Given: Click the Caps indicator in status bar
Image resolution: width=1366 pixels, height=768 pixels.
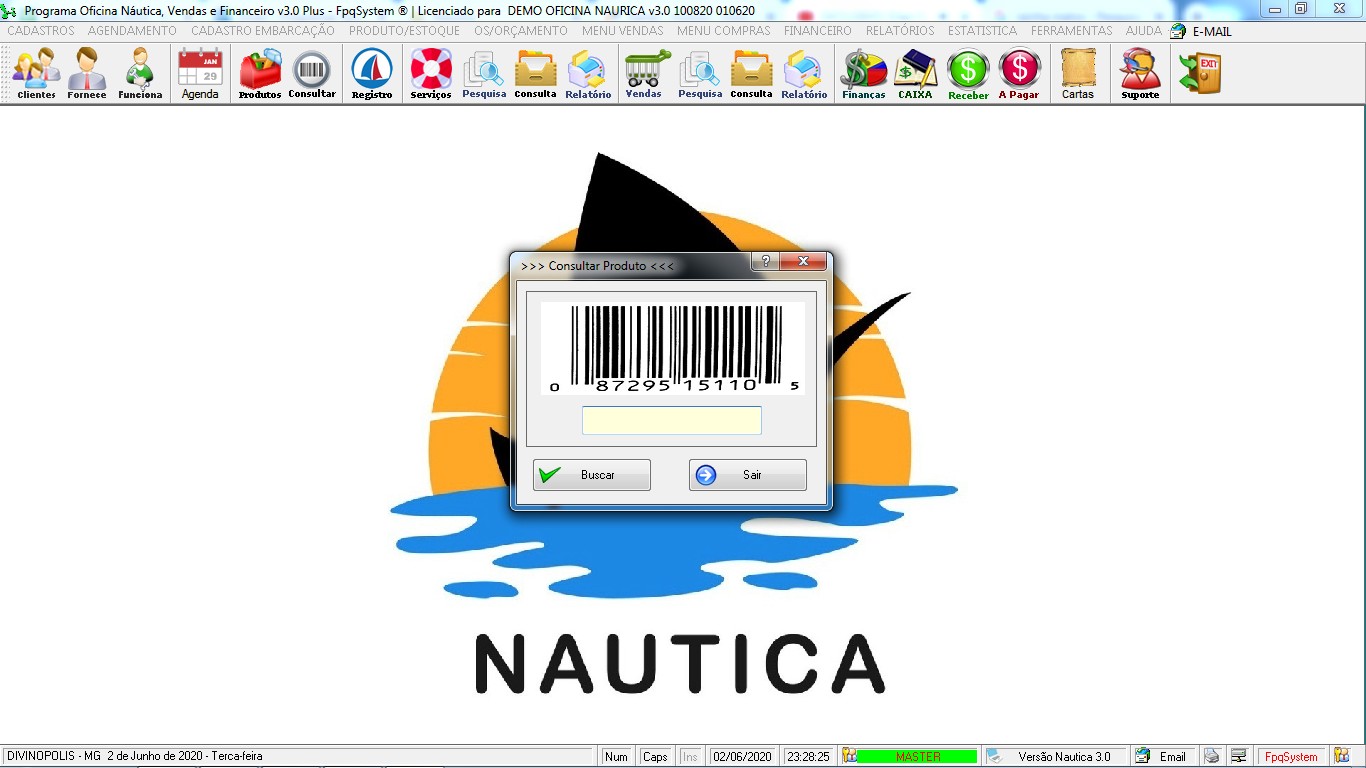Looking at the screenshot, I should pyautogui.click(x=655, y=756).
